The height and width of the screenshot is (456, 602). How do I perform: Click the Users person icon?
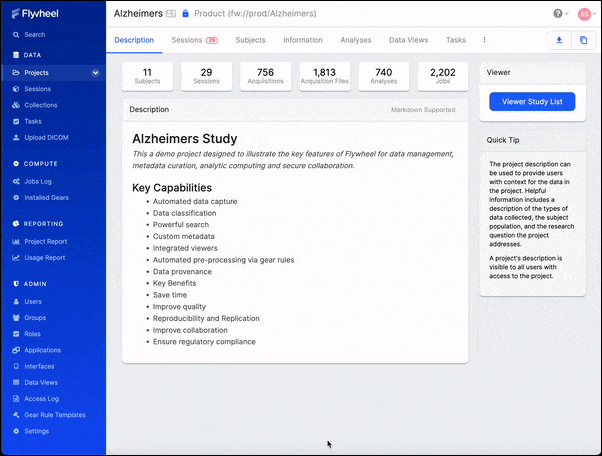pyautogui.click(x=16, y=302)
